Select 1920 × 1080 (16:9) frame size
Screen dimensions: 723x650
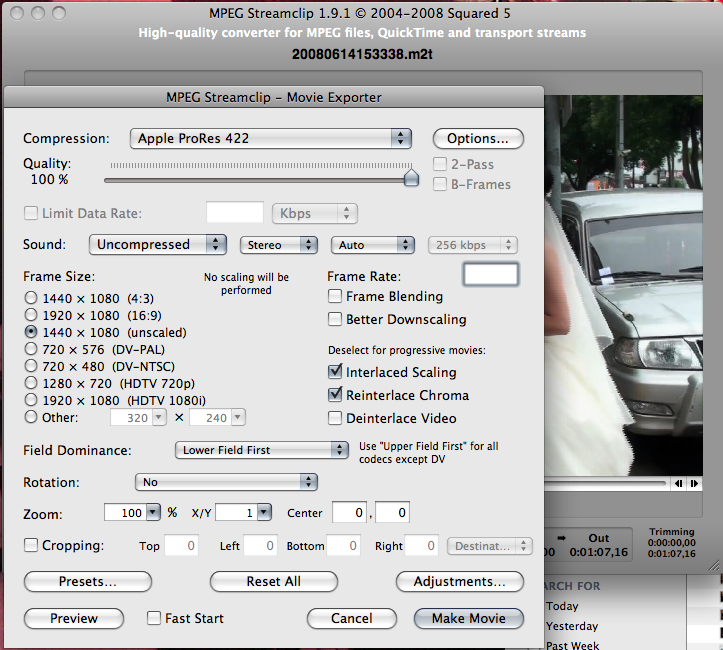[x=31, y=315]
